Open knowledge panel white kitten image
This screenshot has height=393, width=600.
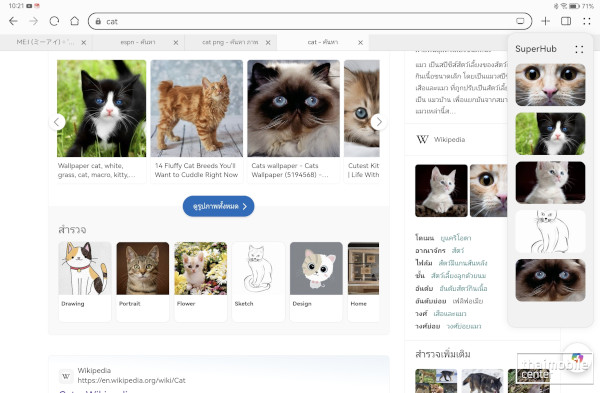coord(441,191)
